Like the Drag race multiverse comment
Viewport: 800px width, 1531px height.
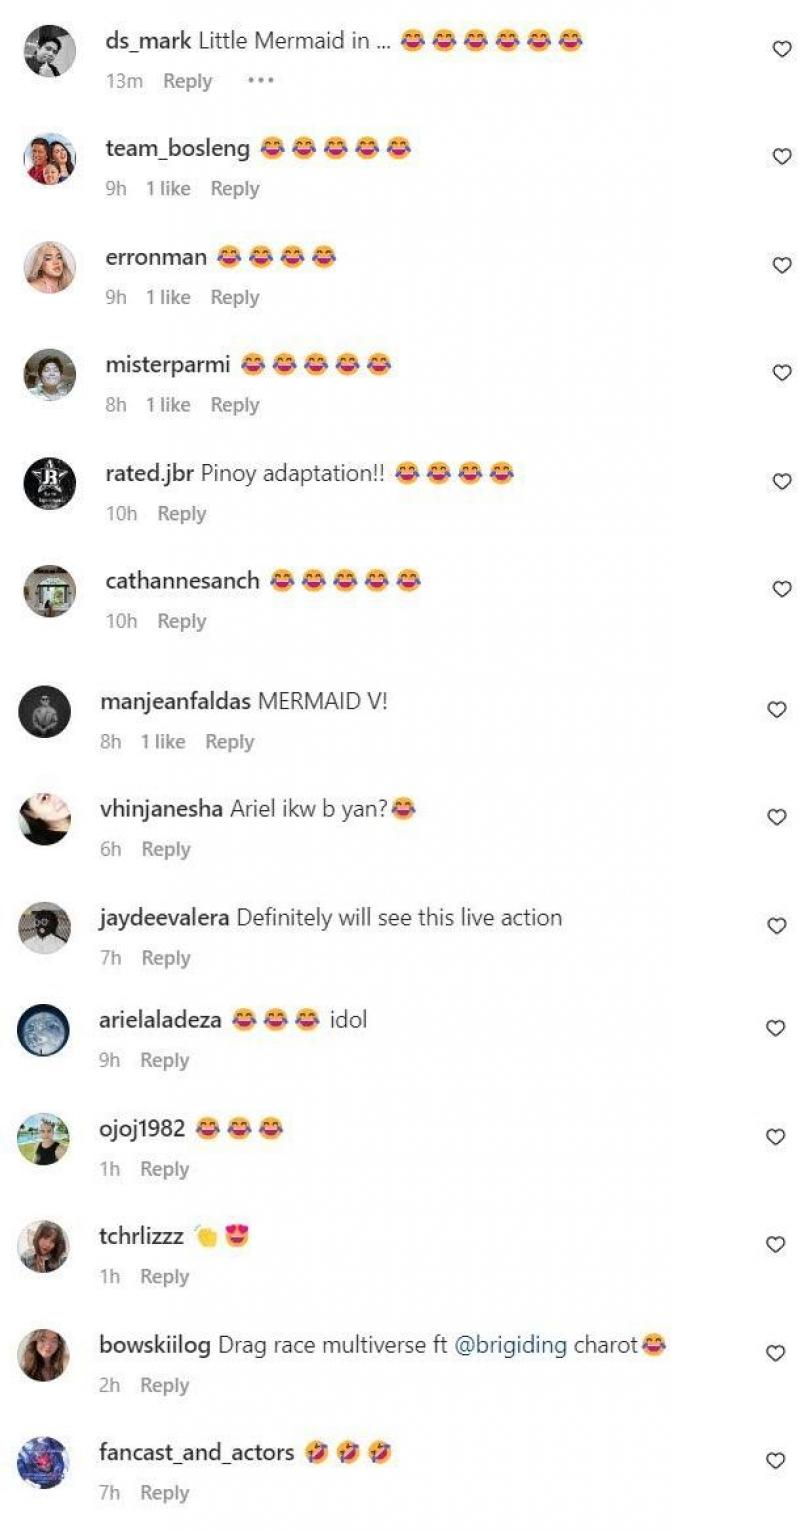click(776, 1353)
